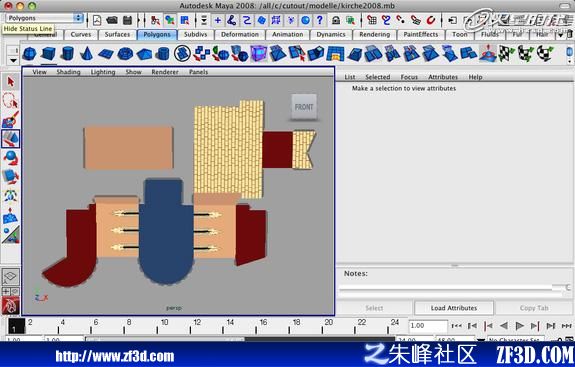Open the viewport Shading menu

coord(68,72)
